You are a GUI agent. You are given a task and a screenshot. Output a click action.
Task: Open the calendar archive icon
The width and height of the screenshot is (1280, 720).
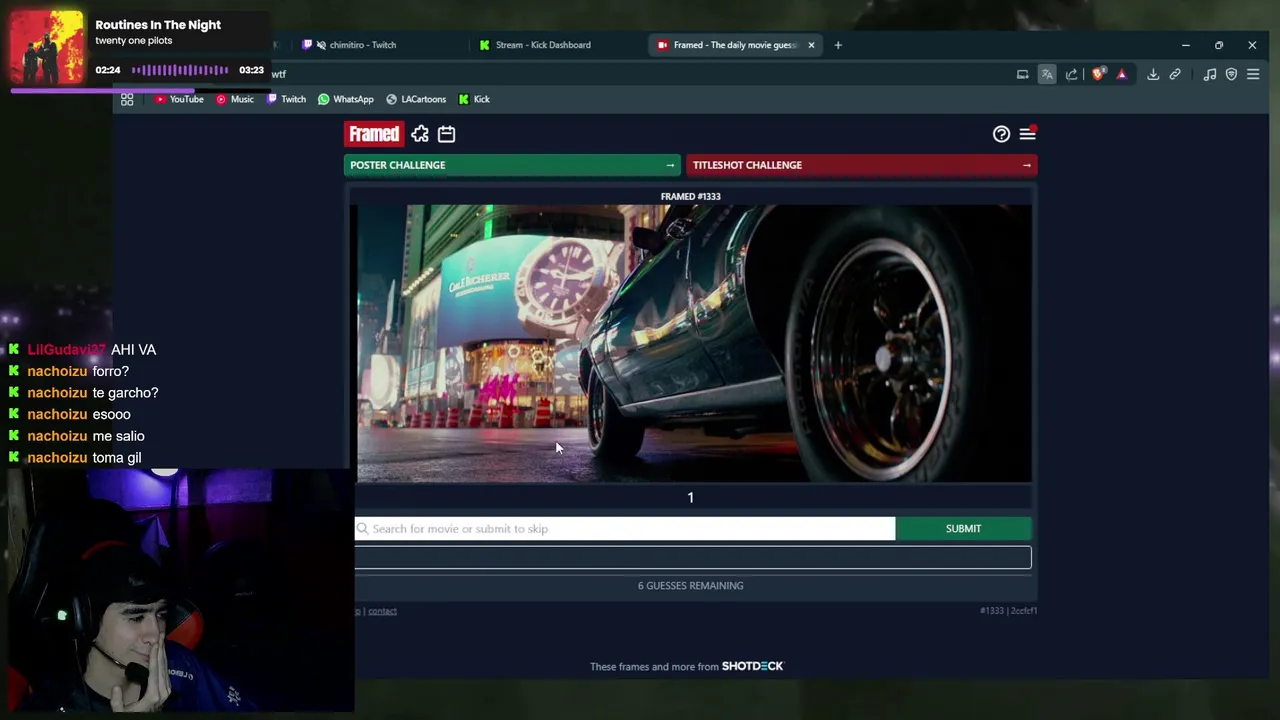pyautogui.click(x=446, y=134)
